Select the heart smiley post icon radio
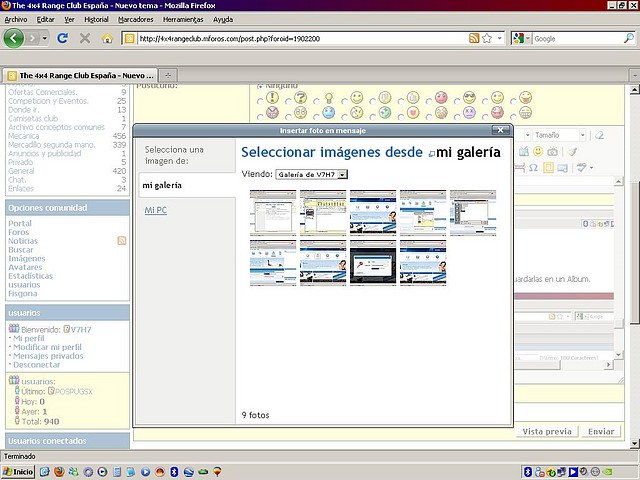 (400, 116)
